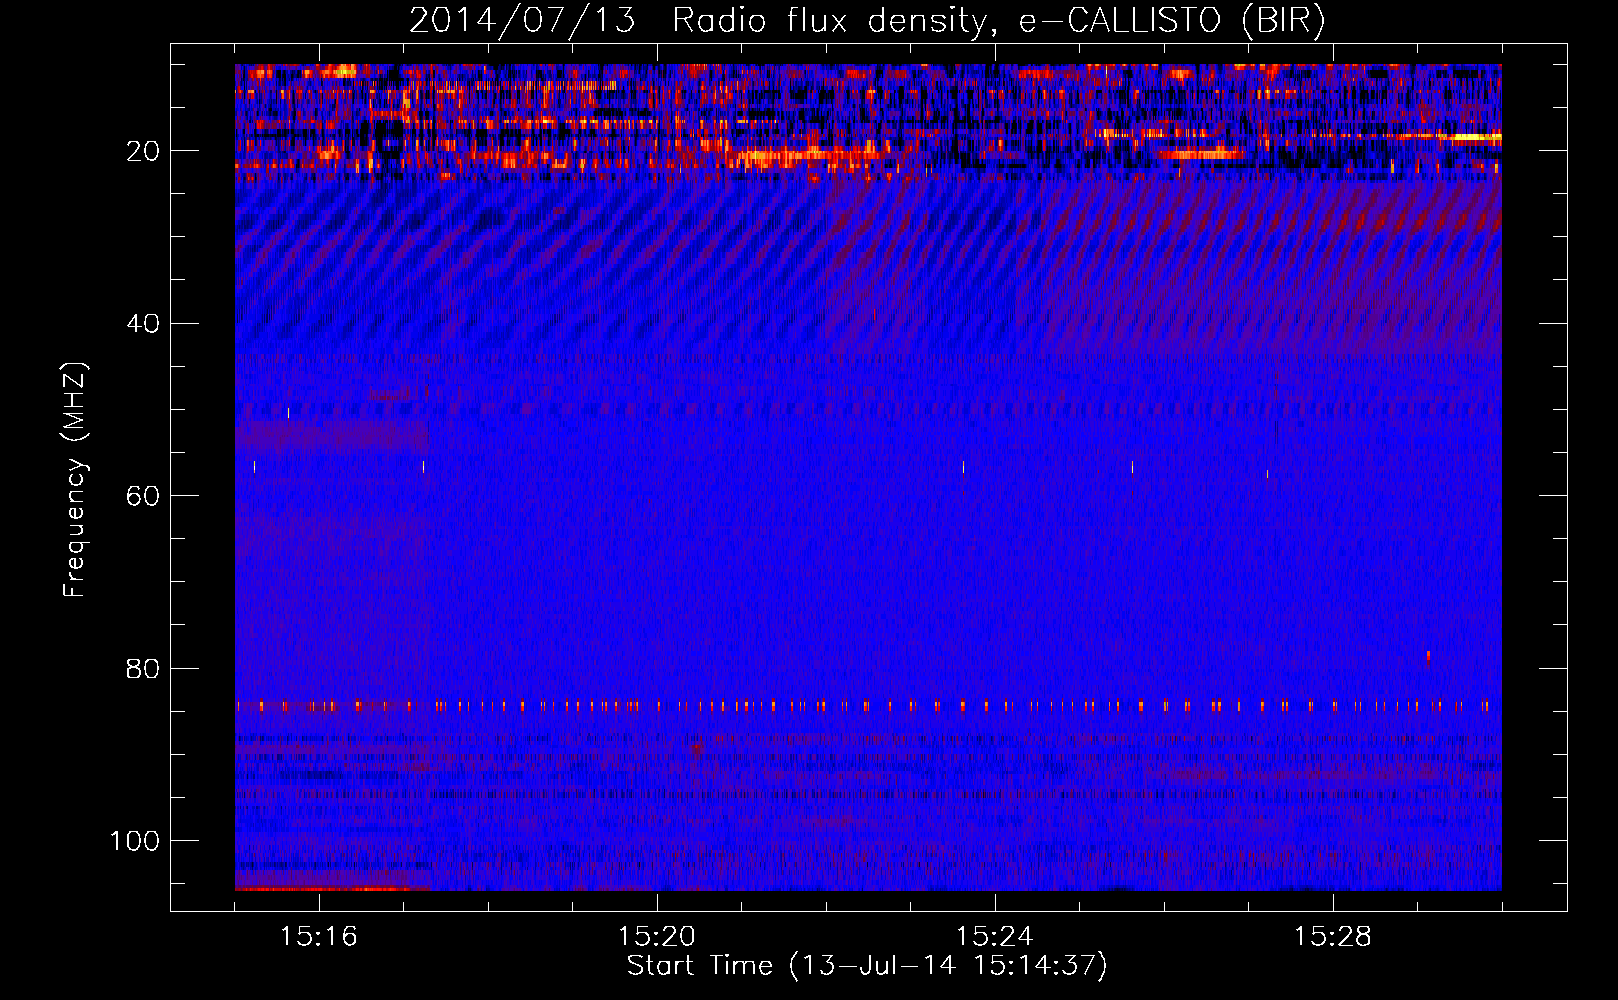Screen dimensions: 1618x1000
Task: Click the 15:20 time tick label
Action: (x=657, y=936)
